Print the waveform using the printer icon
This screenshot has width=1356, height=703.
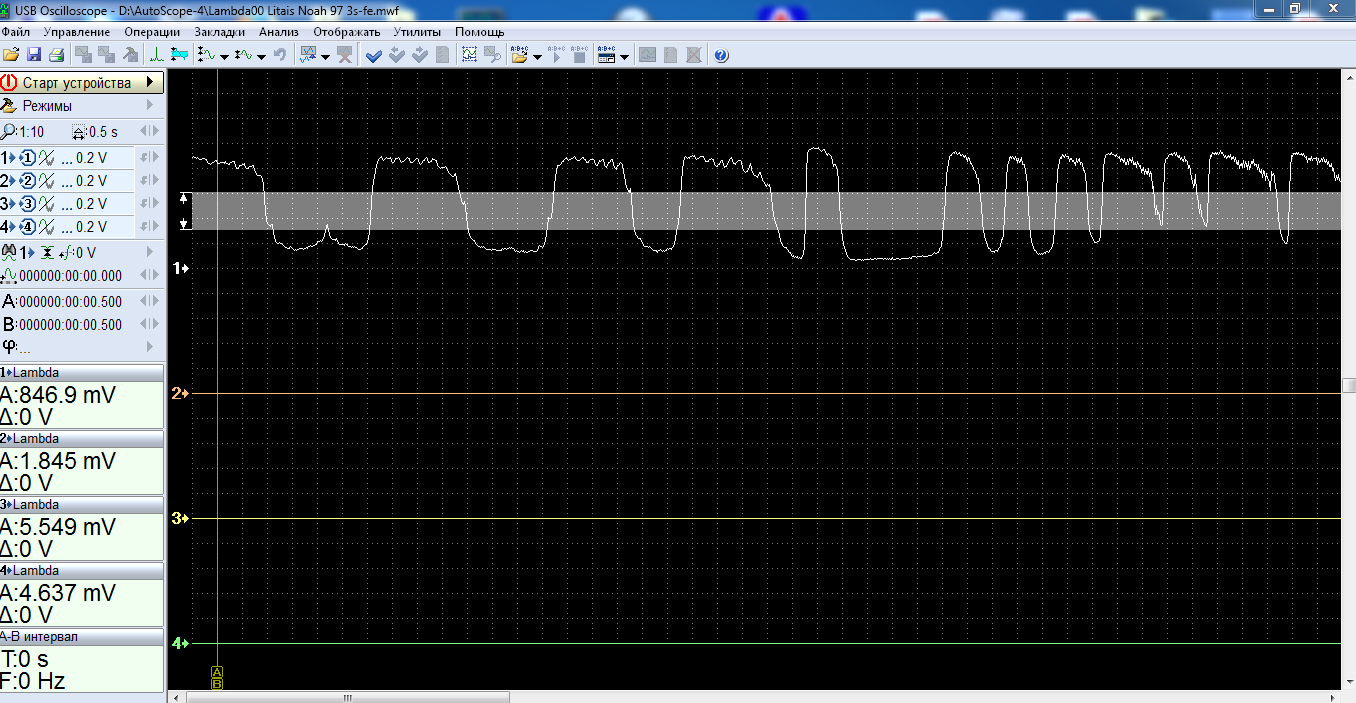[57, 55]
